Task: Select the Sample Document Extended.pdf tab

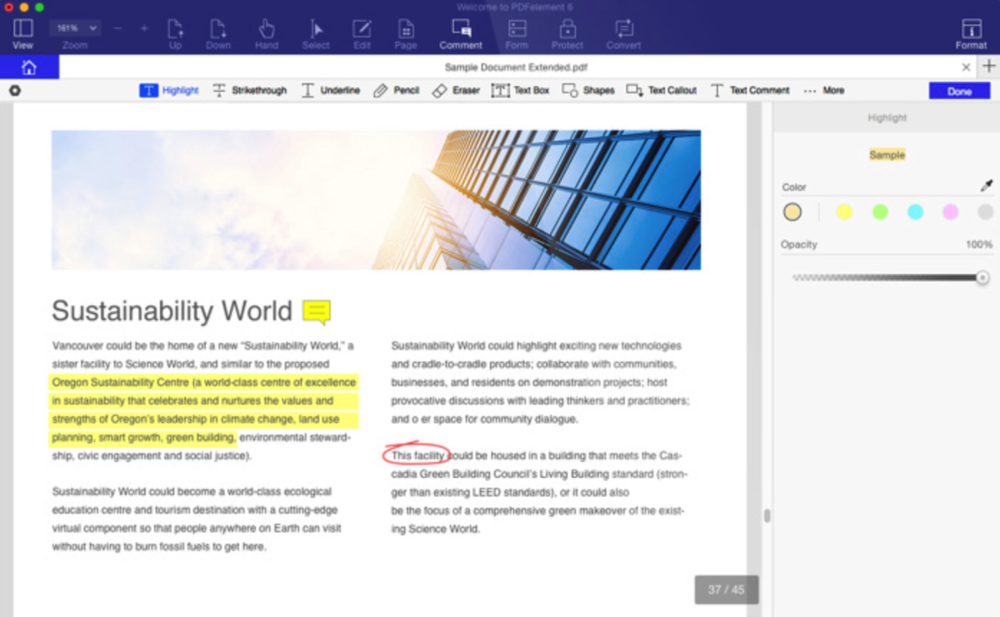Action: click(x=515, y=67)
